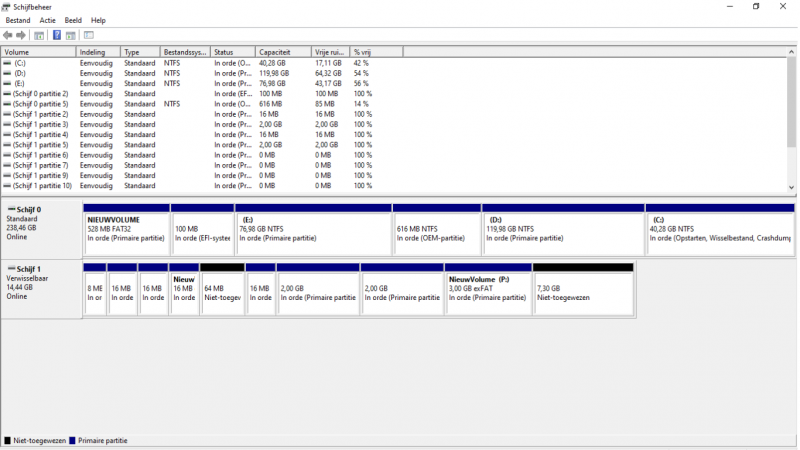This screenshot has height=450, width=800.
Task: Click the rightmost toolbar icon
Action: coord(88,36)
